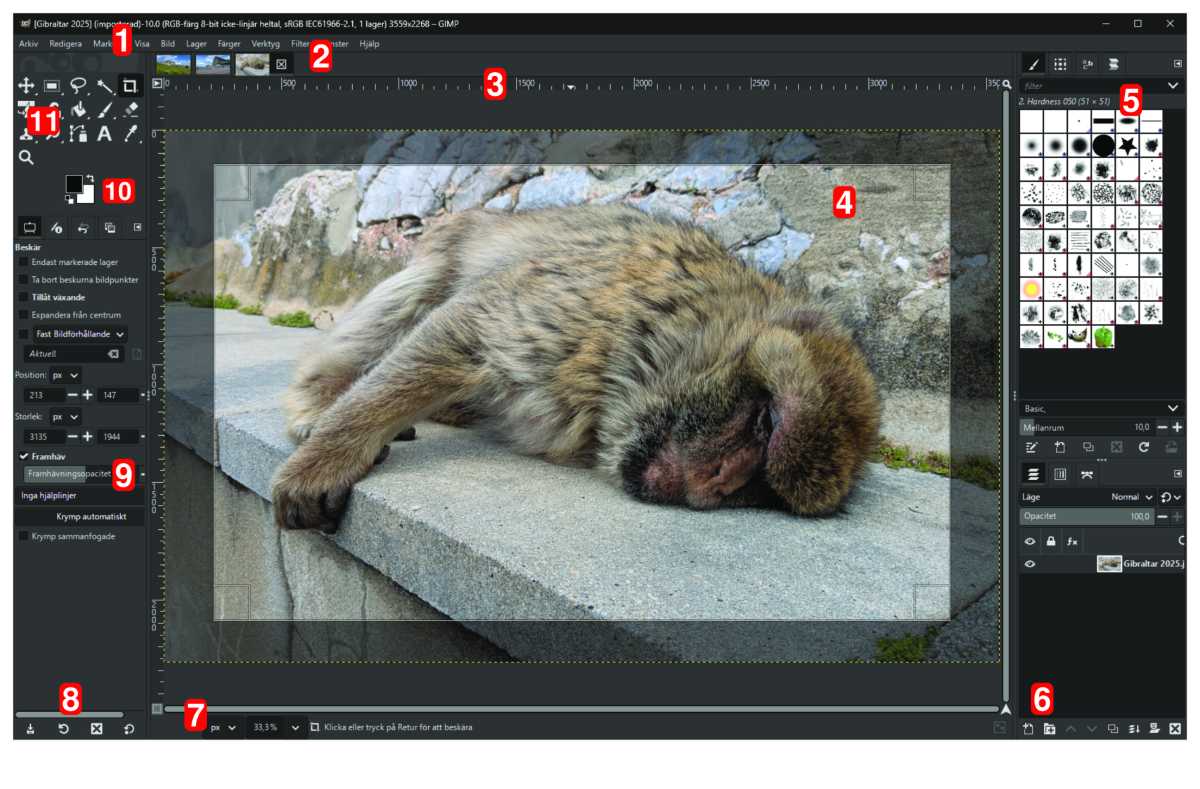Open the Arkiv menu
The image size is (1200, 789).
[28, 44]
